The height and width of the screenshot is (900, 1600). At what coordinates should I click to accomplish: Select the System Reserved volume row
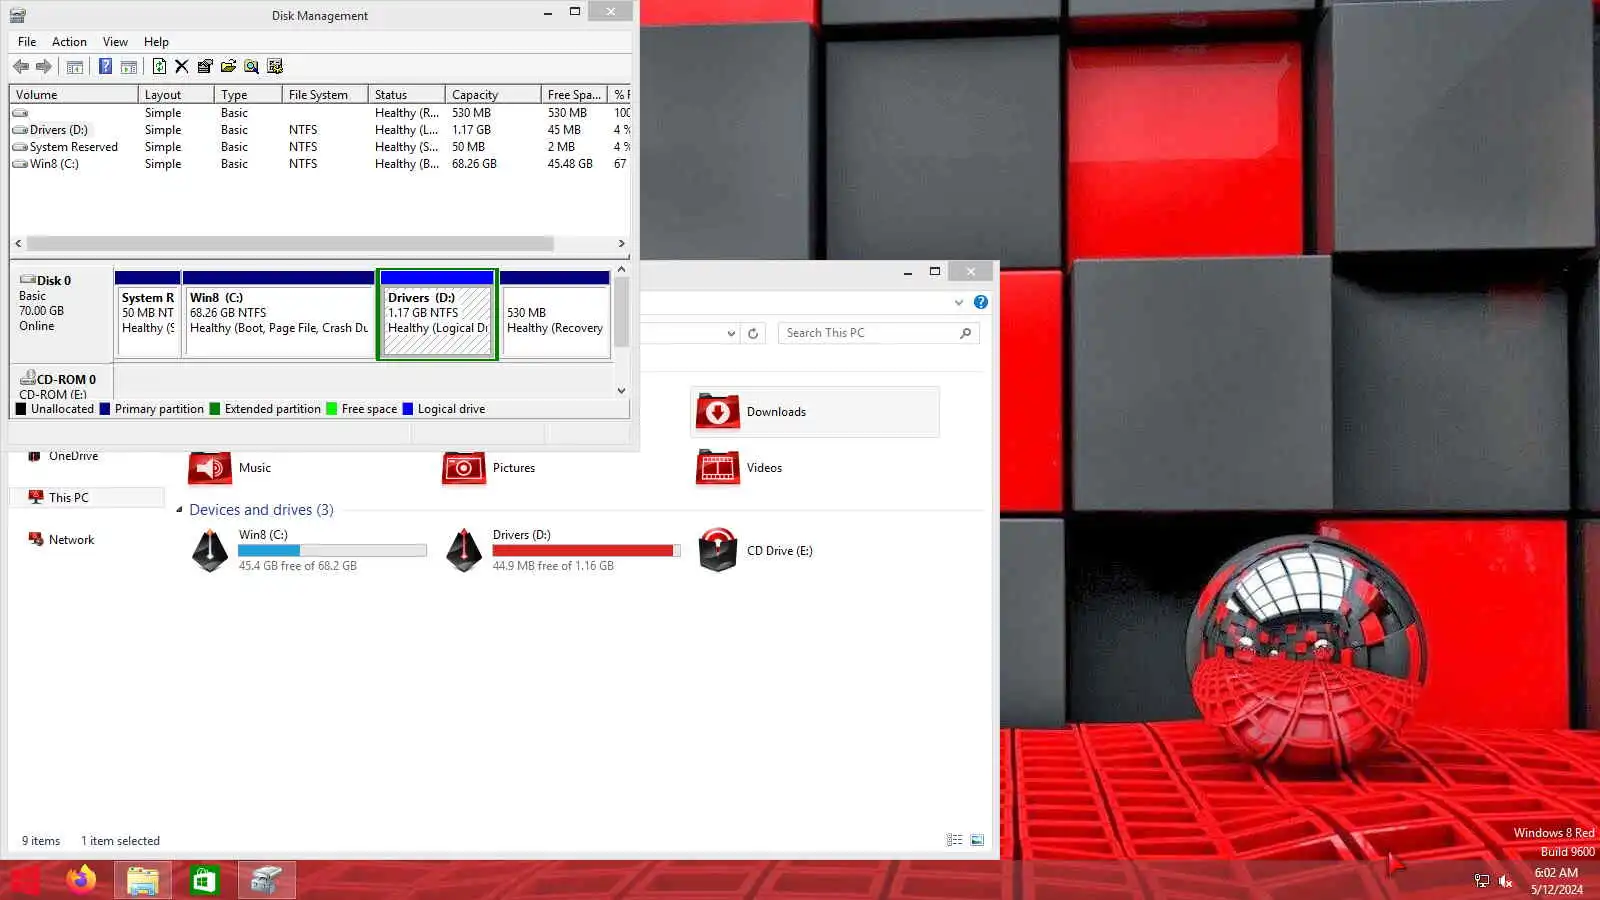pos(320,147)
